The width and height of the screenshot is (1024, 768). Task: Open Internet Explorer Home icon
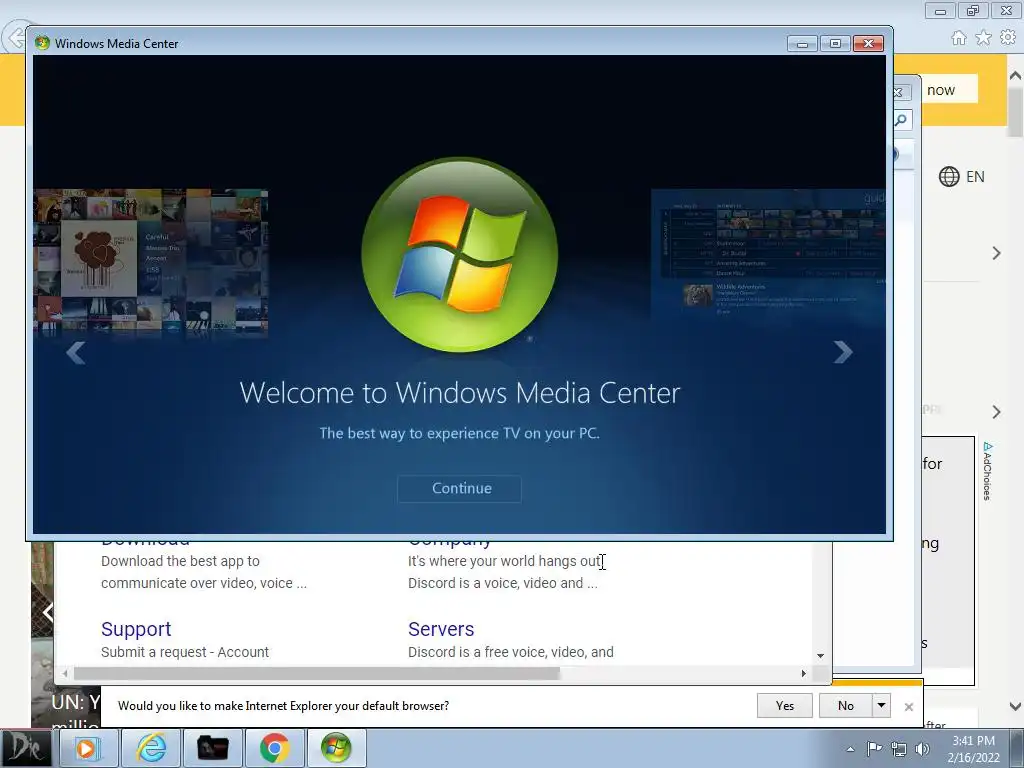959,38
